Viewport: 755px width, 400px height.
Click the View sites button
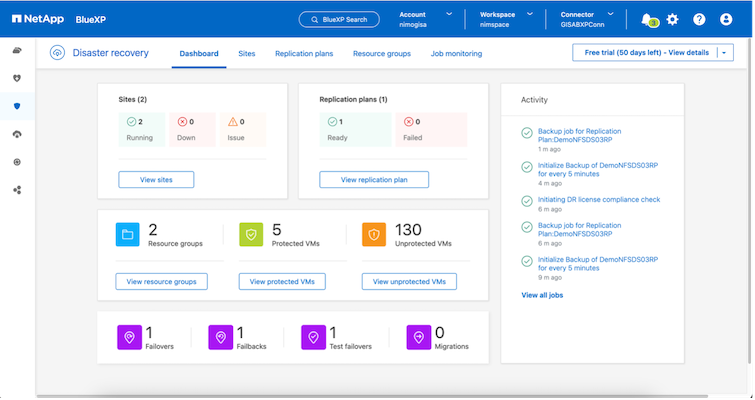click(x=156, y=180)
